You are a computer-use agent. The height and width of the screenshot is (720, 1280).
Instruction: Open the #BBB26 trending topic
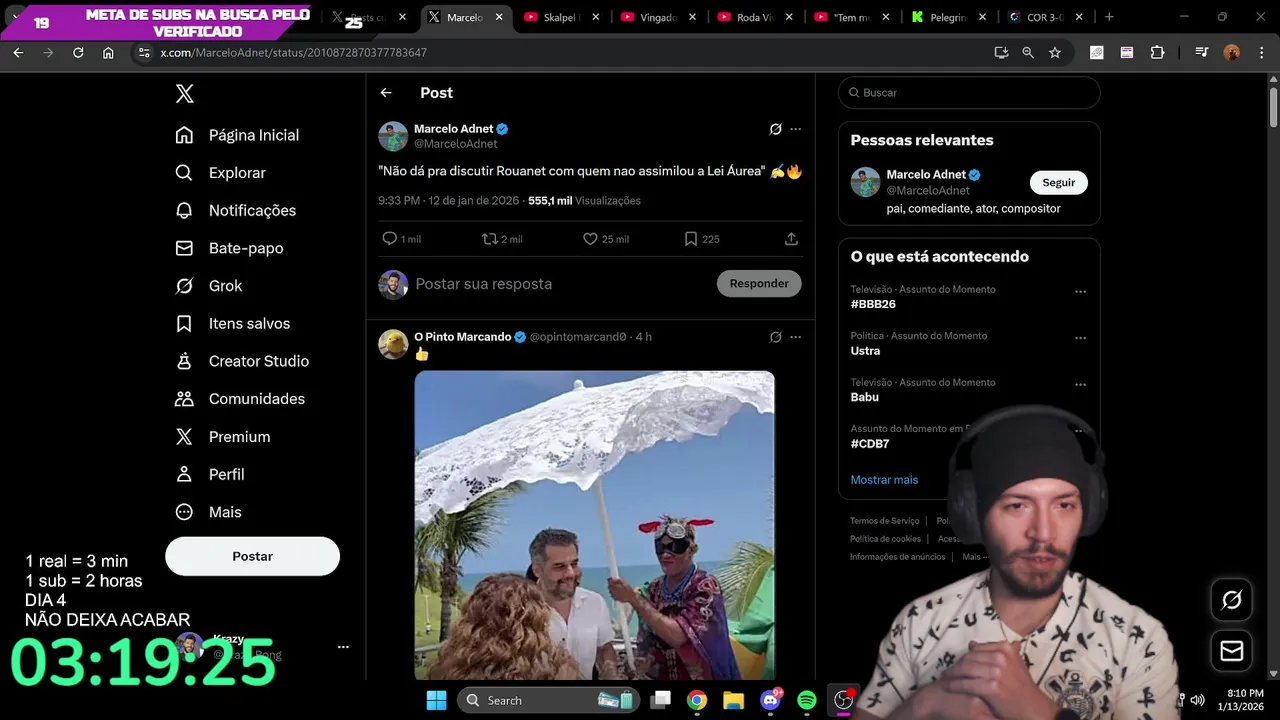[x=873, y=304]
